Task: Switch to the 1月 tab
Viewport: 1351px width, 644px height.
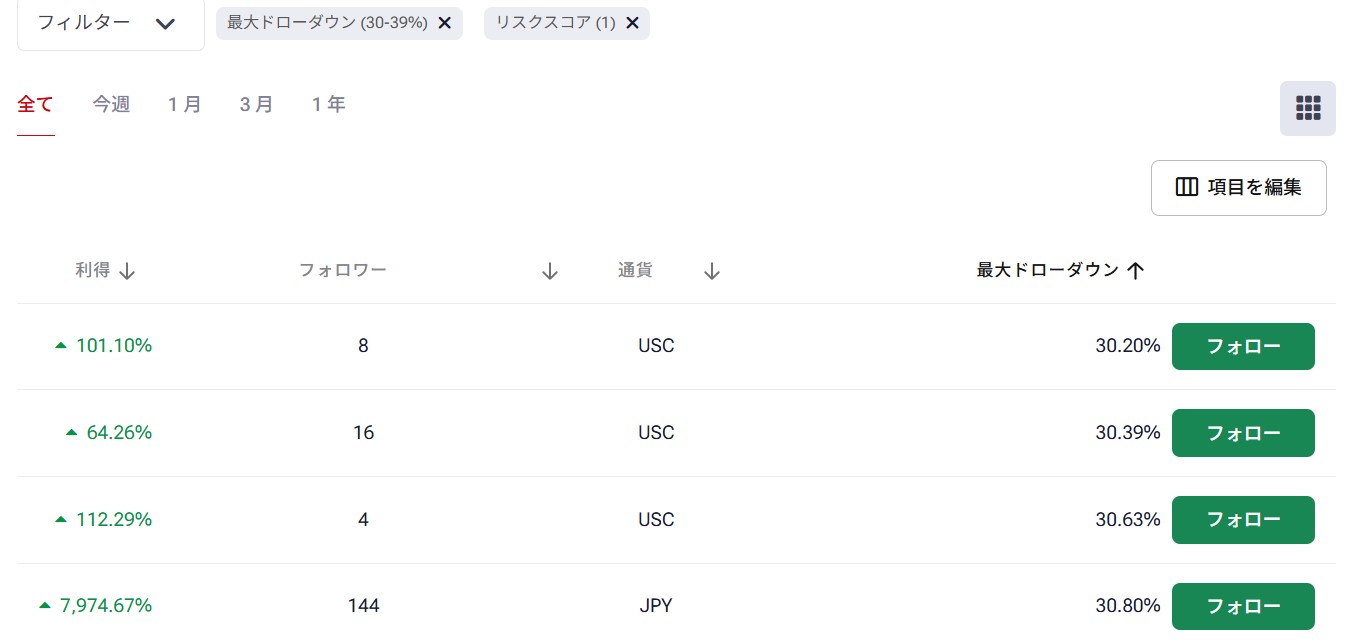Action: [x=185, y=104]
